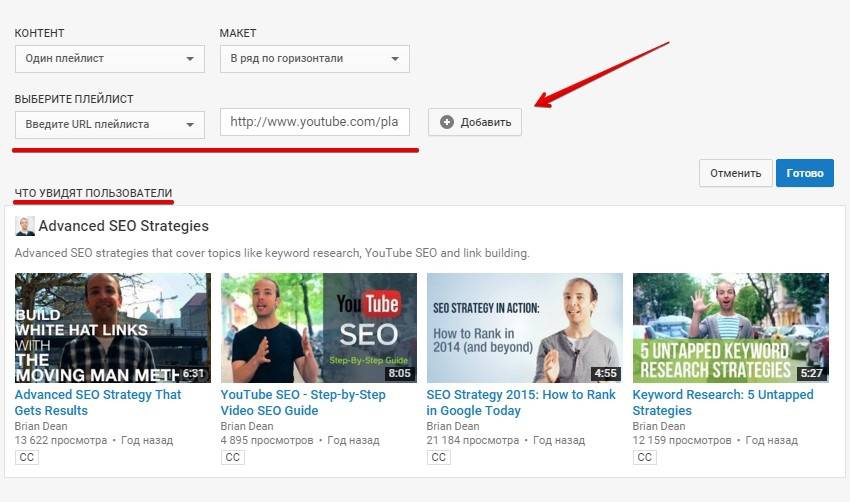Click the playlist description about keyword research

coord(272,253)
